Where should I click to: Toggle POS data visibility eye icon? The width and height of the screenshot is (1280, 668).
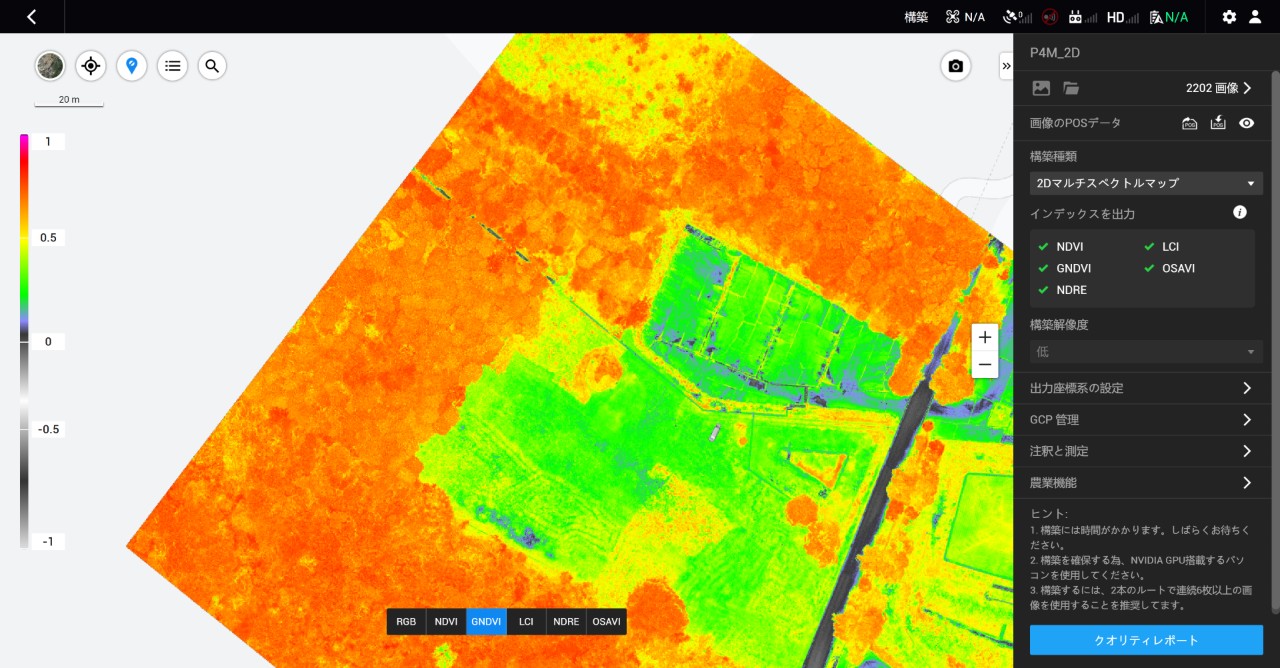point(1246,123)
